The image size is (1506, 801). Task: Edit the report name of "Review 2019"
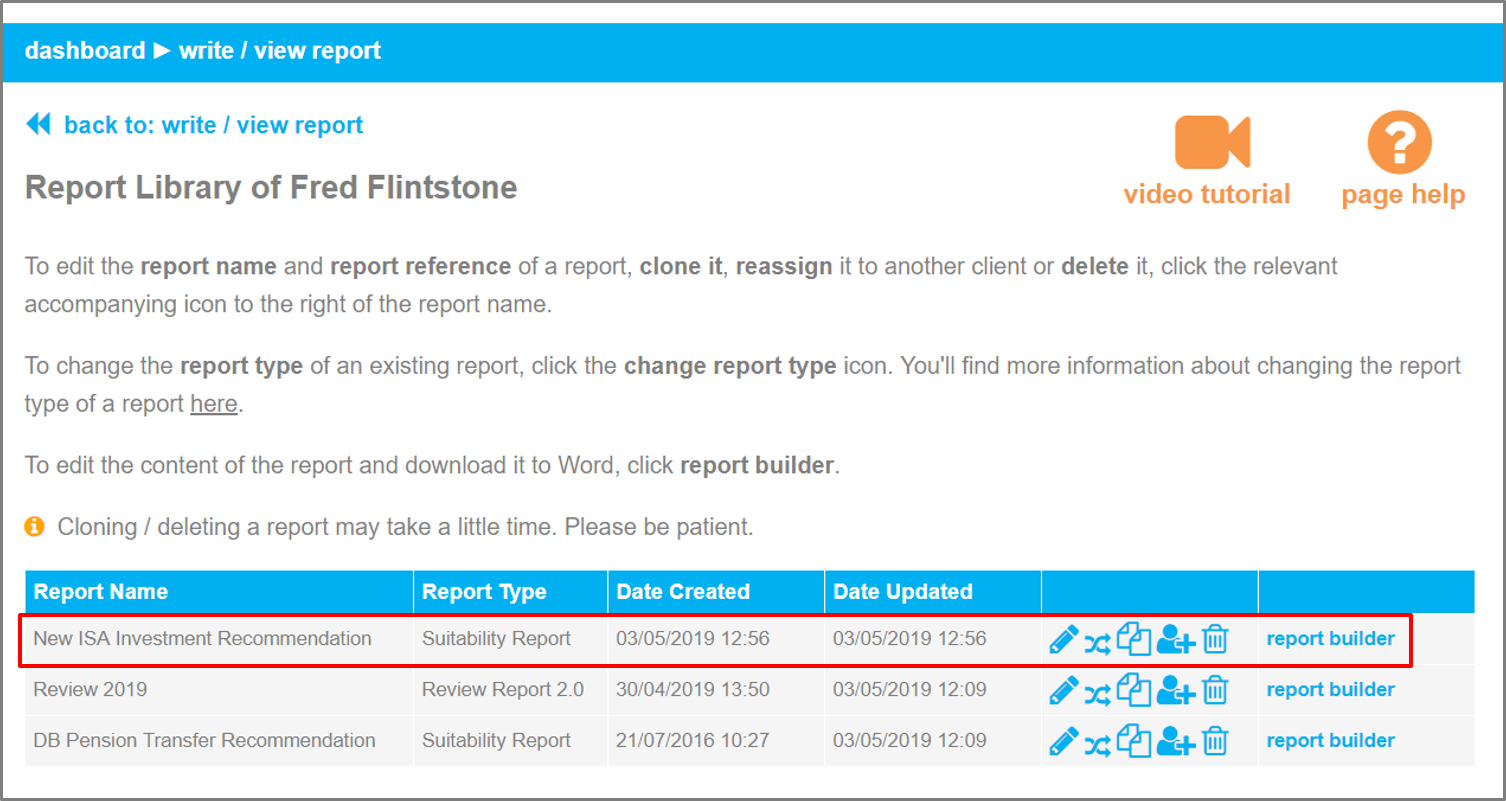(x=1064, y=690)
